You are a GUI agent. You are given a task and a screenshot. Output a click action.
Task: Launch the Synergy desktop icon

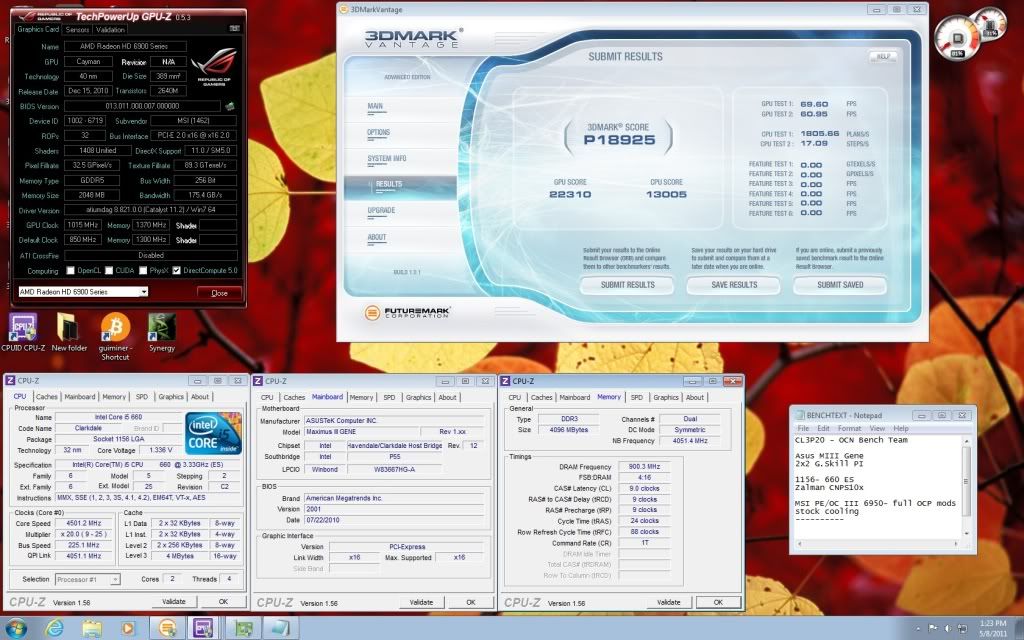(161, 327)
